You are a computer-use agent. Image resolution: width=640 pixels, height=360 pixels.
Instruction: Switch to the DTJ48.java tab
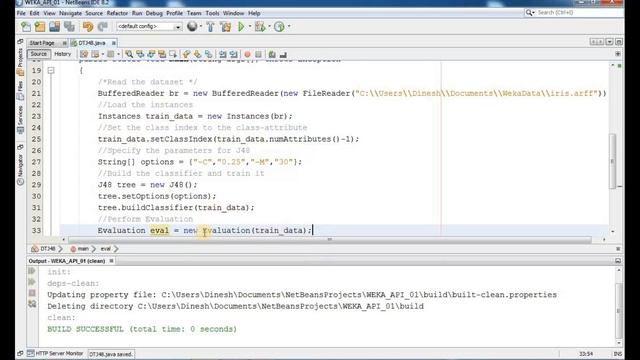click(91, 43)
